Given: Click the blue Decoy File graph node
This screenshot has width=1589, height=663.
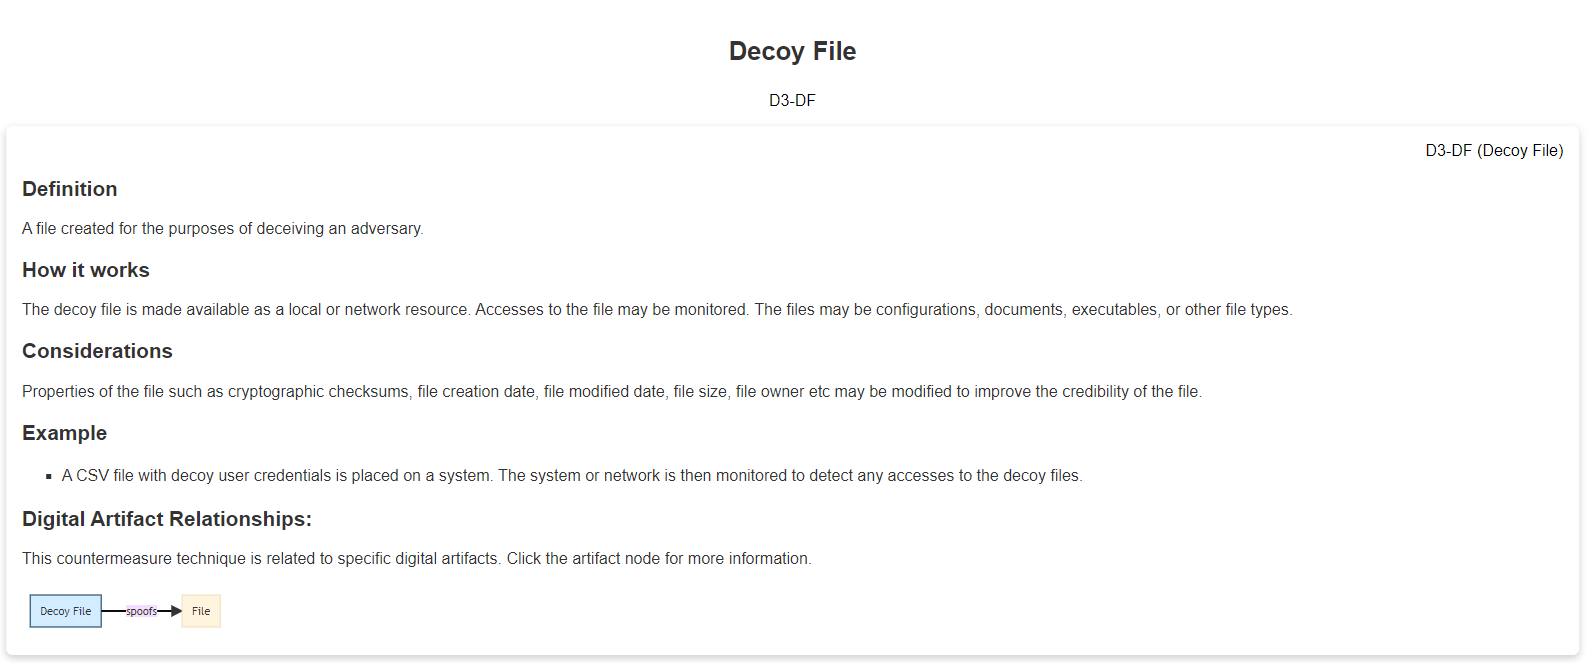Looking at the screenshot, I should (66, 611).
